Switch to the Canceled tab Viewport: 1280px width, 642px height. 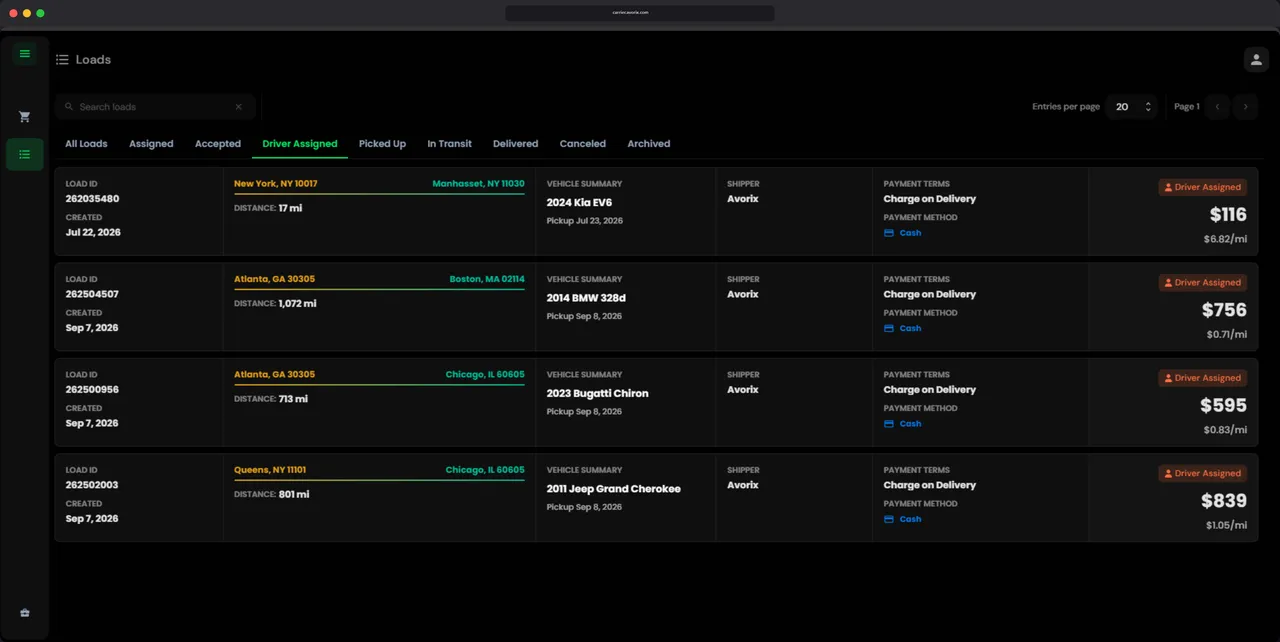(x=583, y=144)
